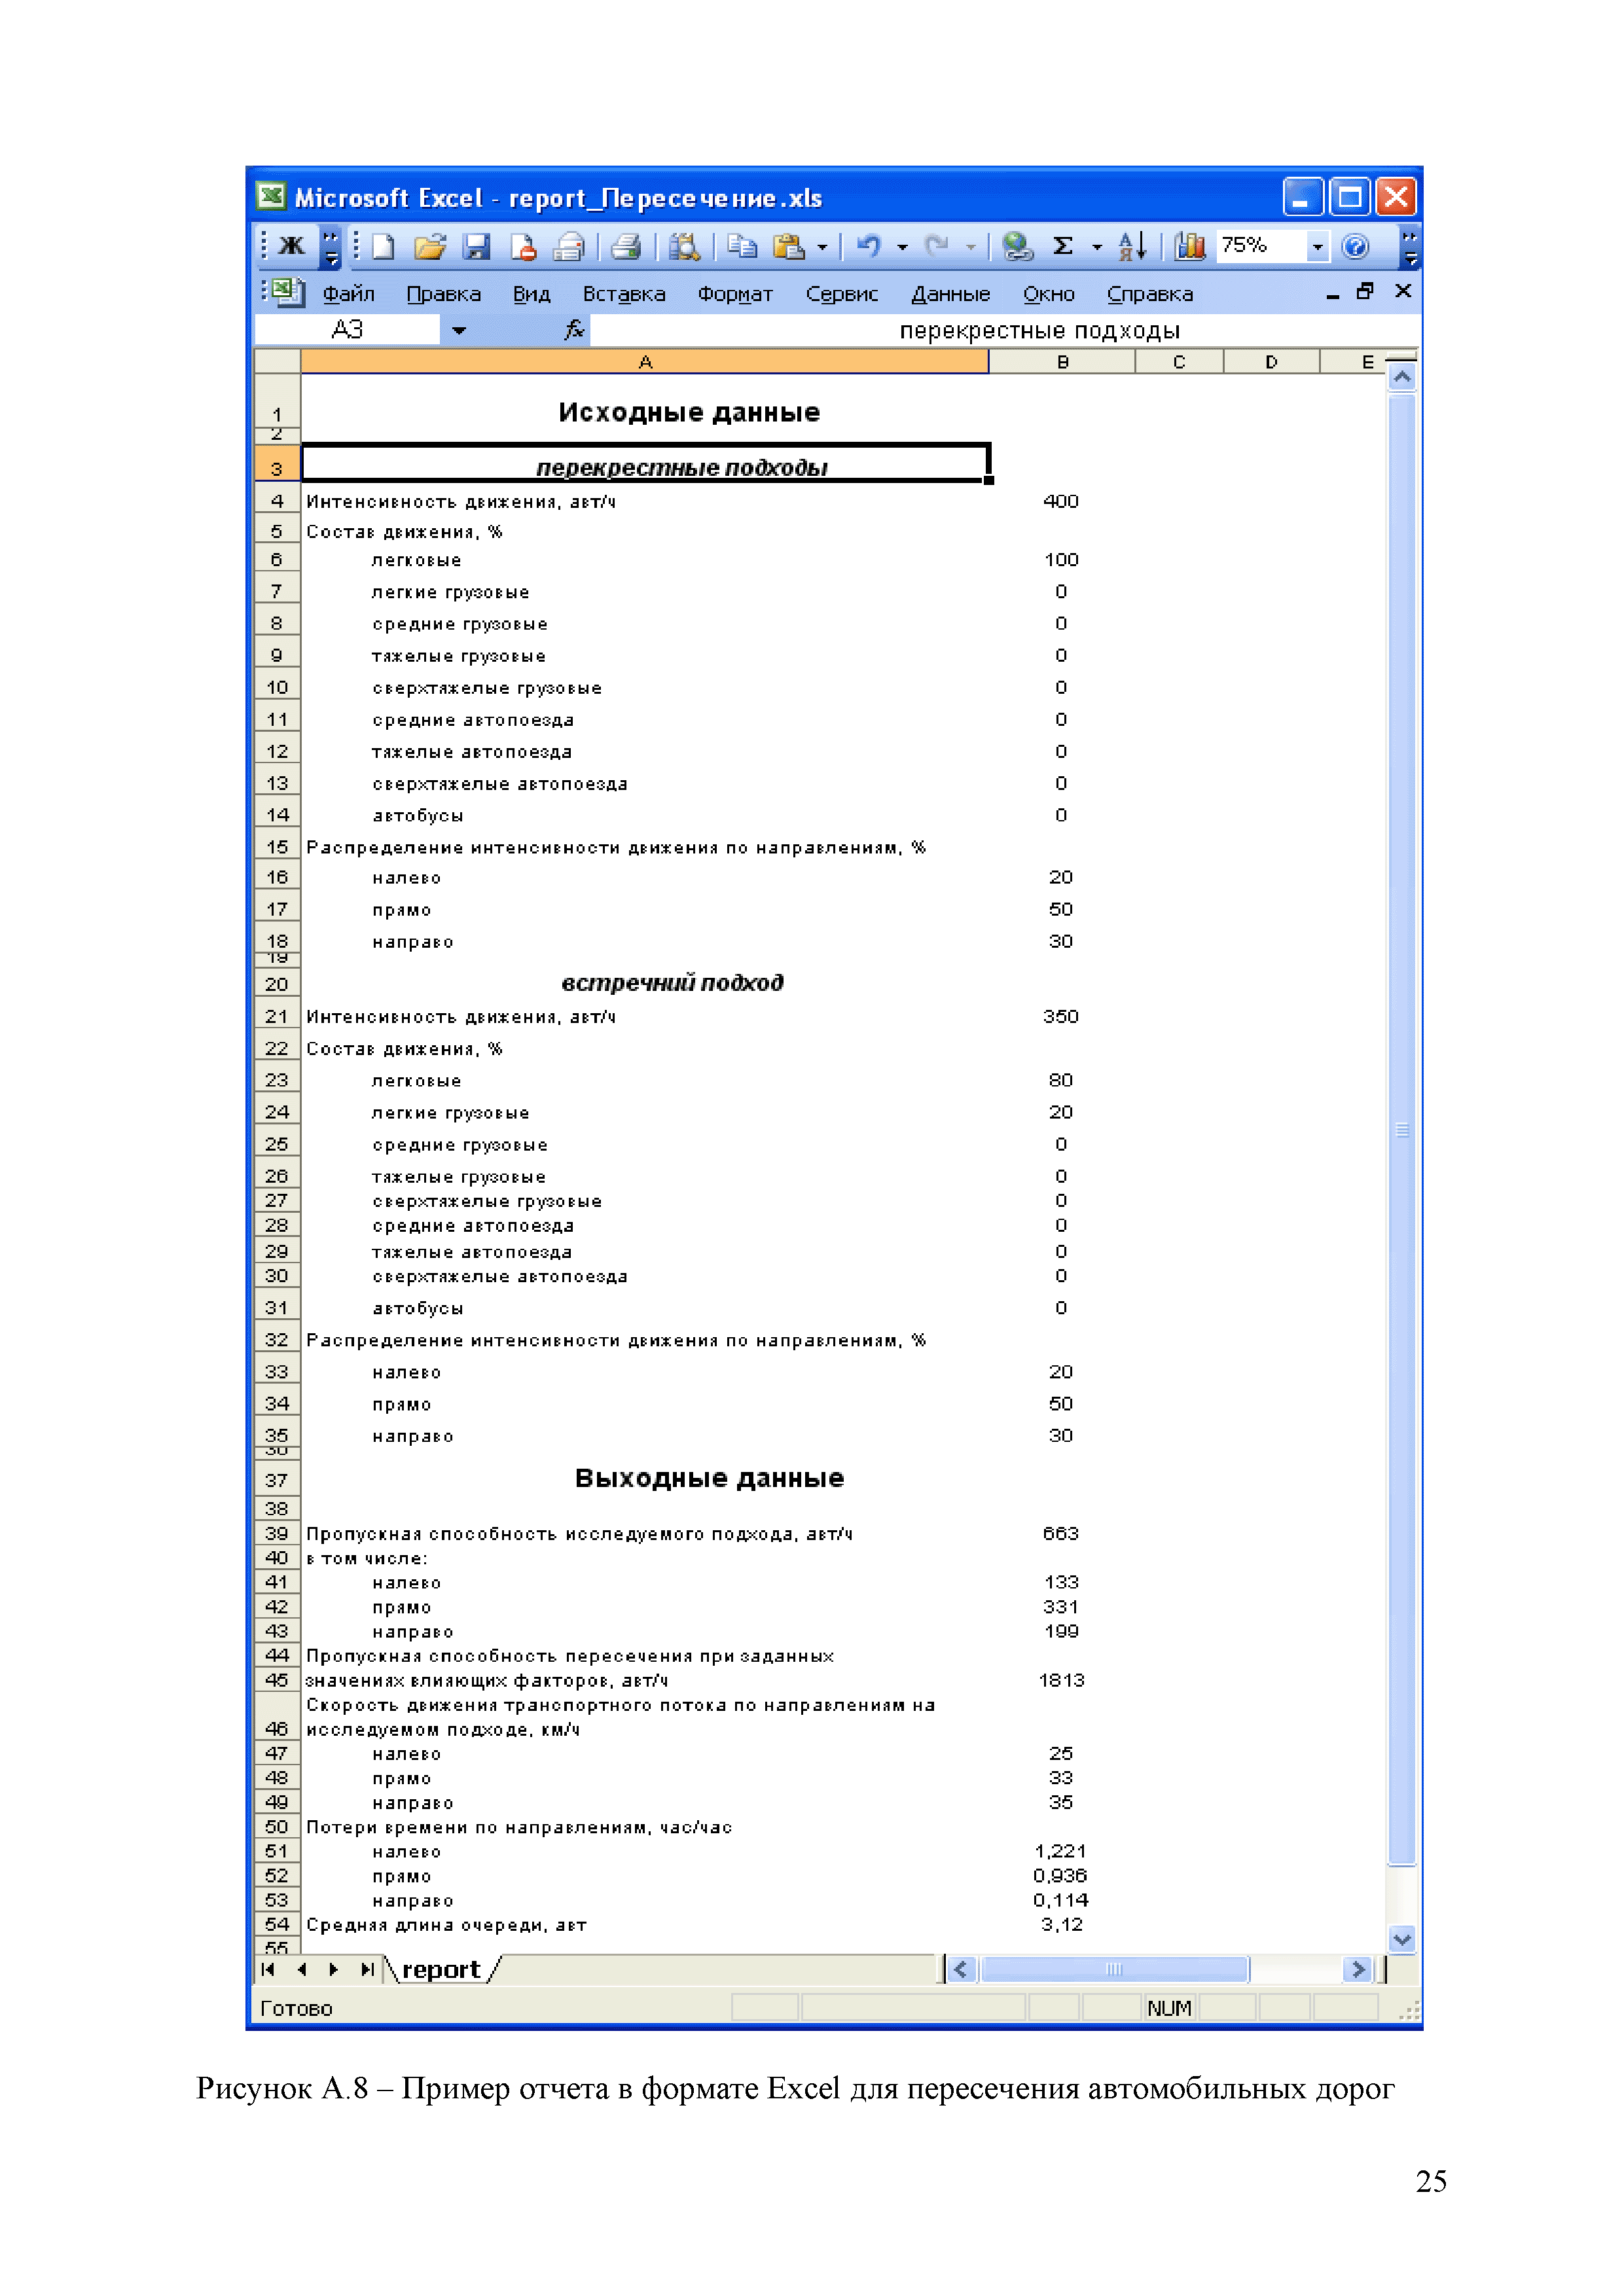Click the insert function fx button
Image resolution: width=1624 pixels, height=2296 pixels.
point(573,329)
